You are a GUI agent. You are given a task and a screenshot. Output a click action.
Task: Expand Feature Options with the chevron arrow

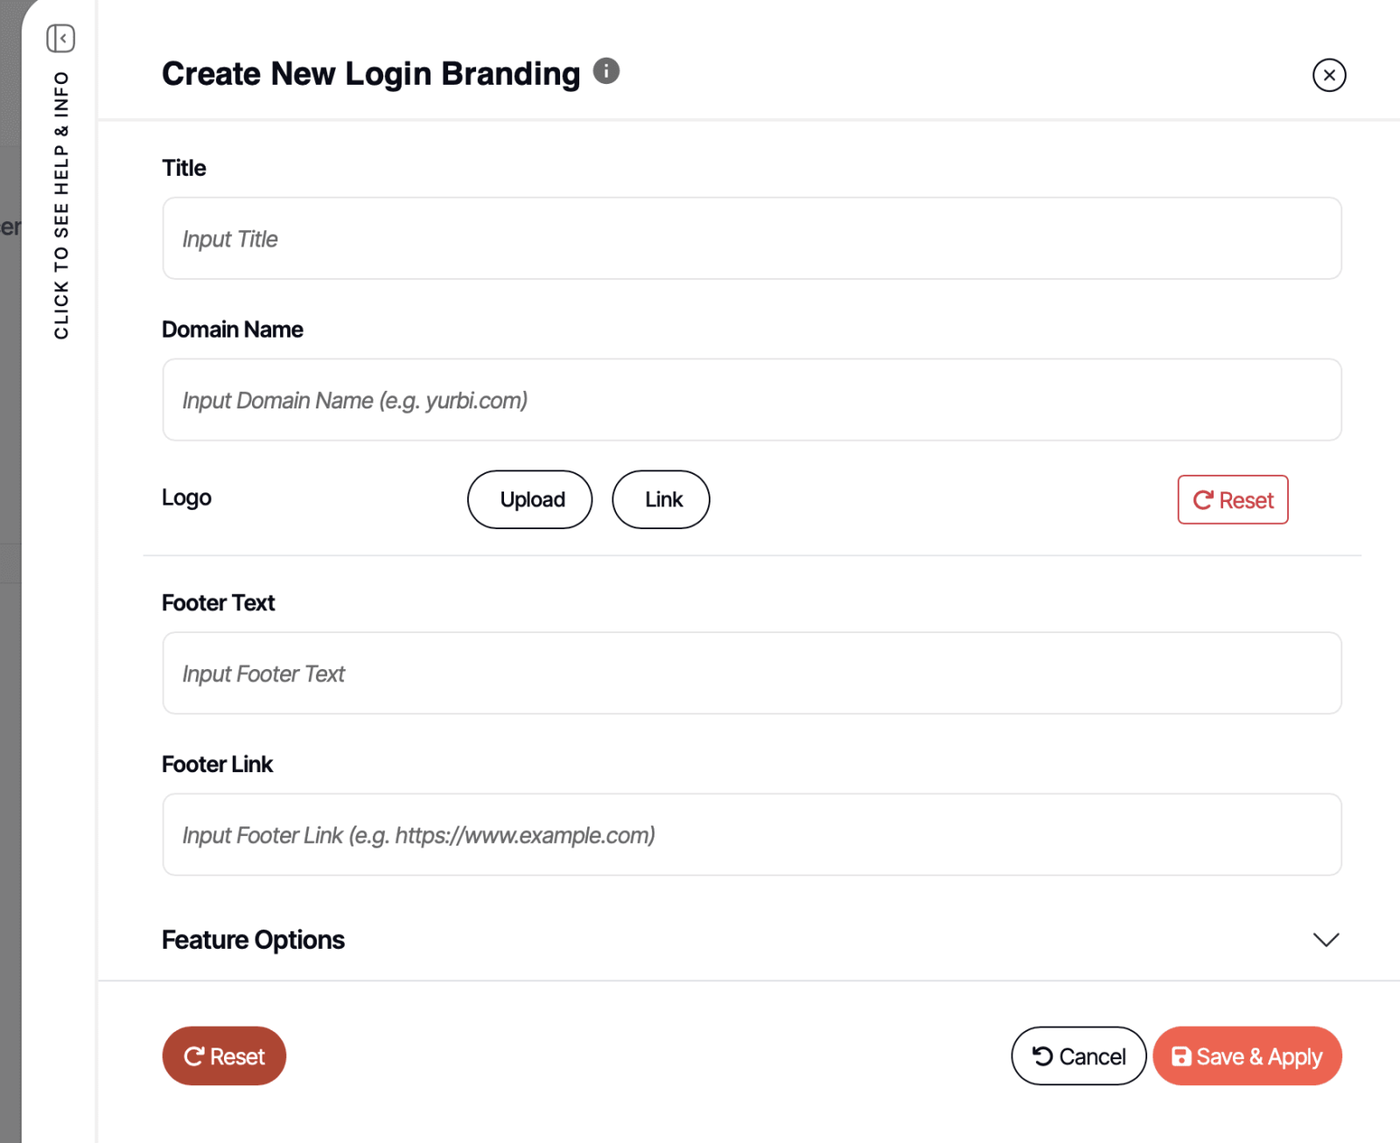(x=1325, y=940)
